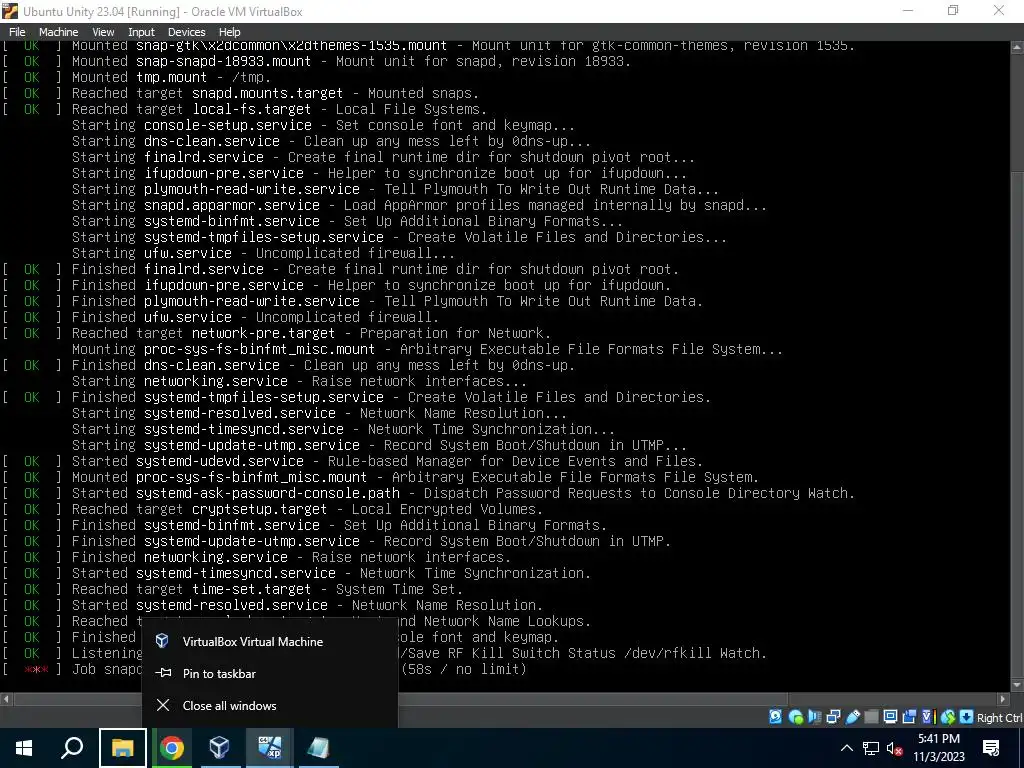Select VirtualBox Virtual Machine in jump list

[270, 641]
